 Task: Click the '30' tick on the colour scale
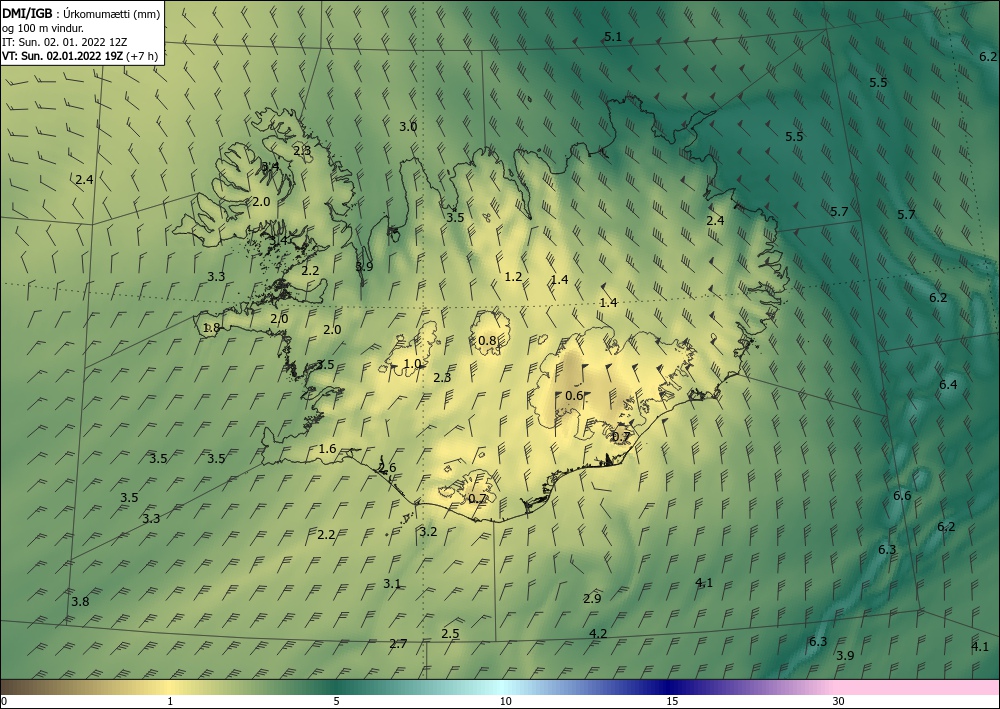point(839,702)
